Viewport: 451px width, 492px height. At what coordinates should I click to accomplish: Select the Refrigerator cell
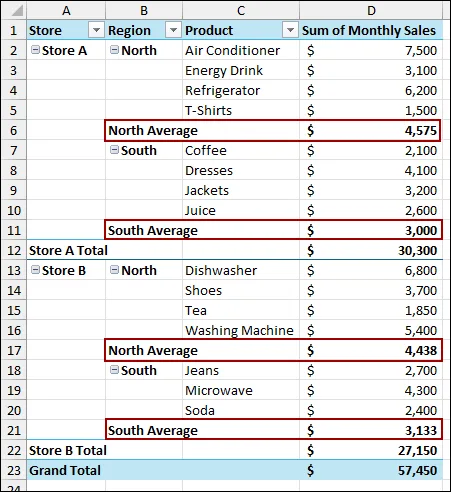(x=241, y=90)
